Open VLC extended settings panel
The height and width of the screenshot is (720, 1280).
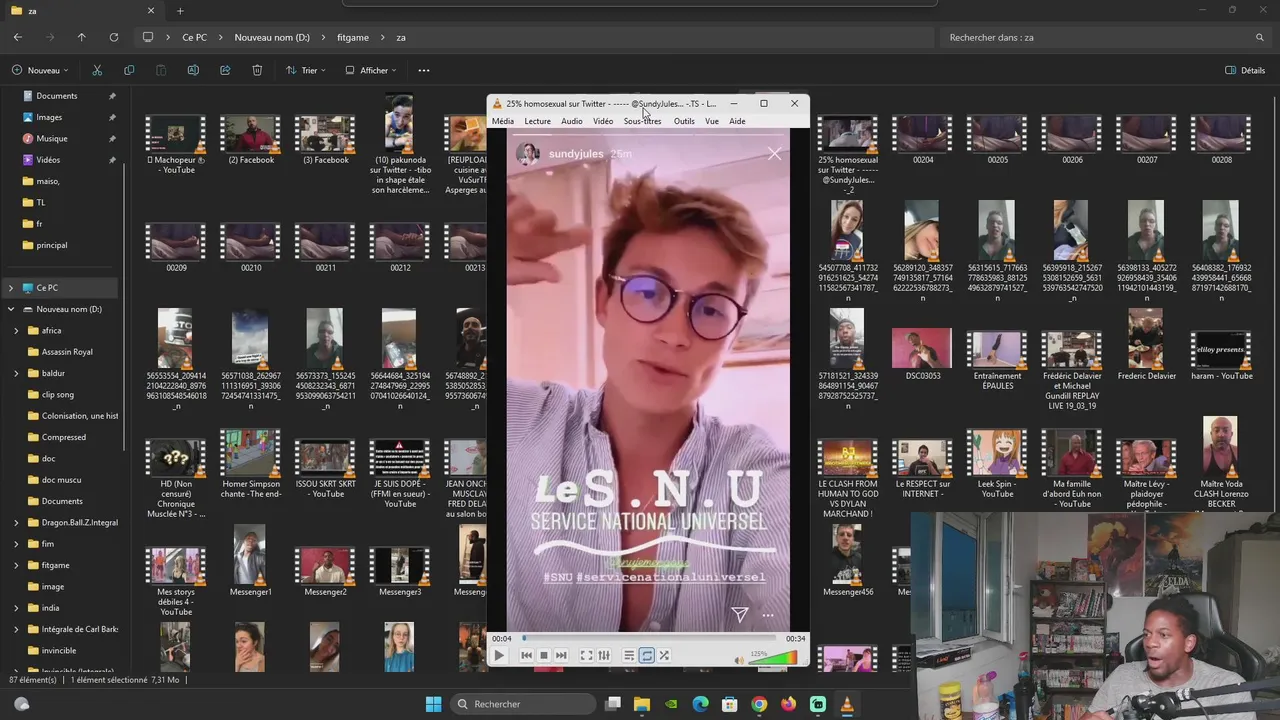tap(604, 656)
